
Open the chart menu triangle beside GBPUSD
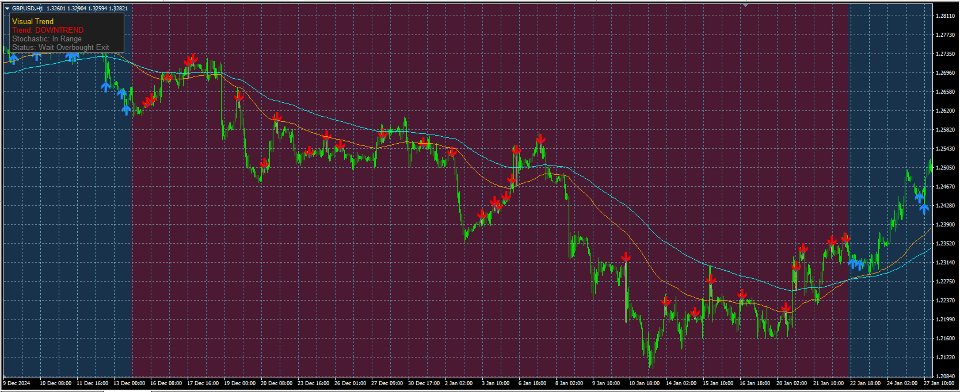7,9
